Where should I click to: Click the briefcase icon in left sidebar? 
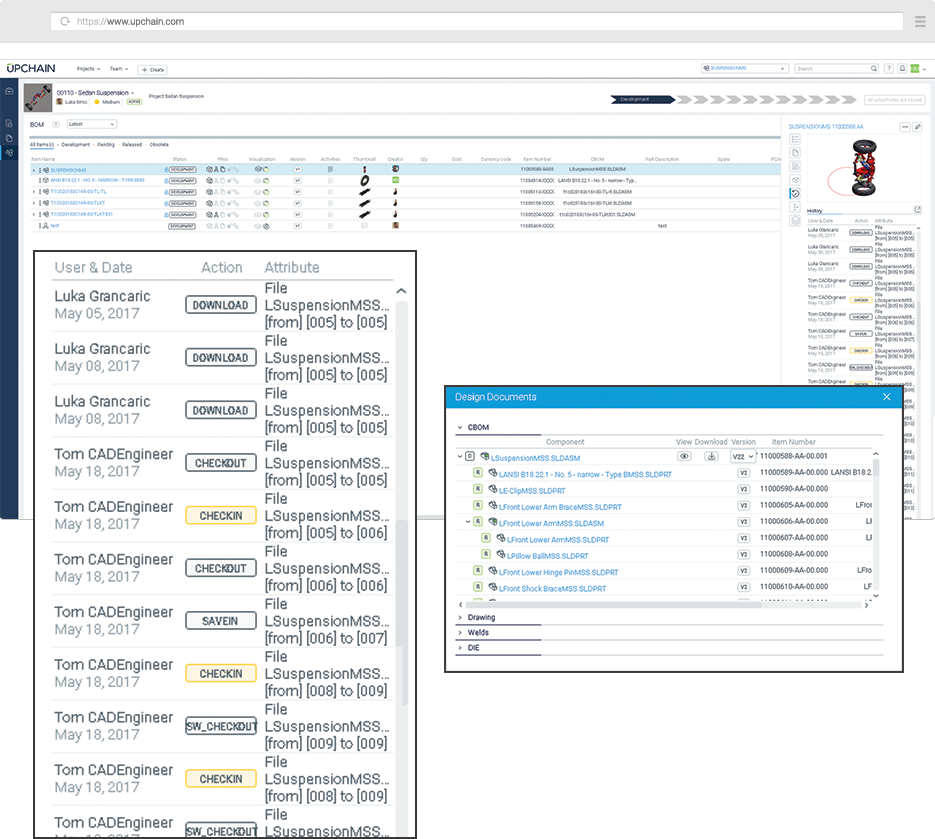(9, 91)
